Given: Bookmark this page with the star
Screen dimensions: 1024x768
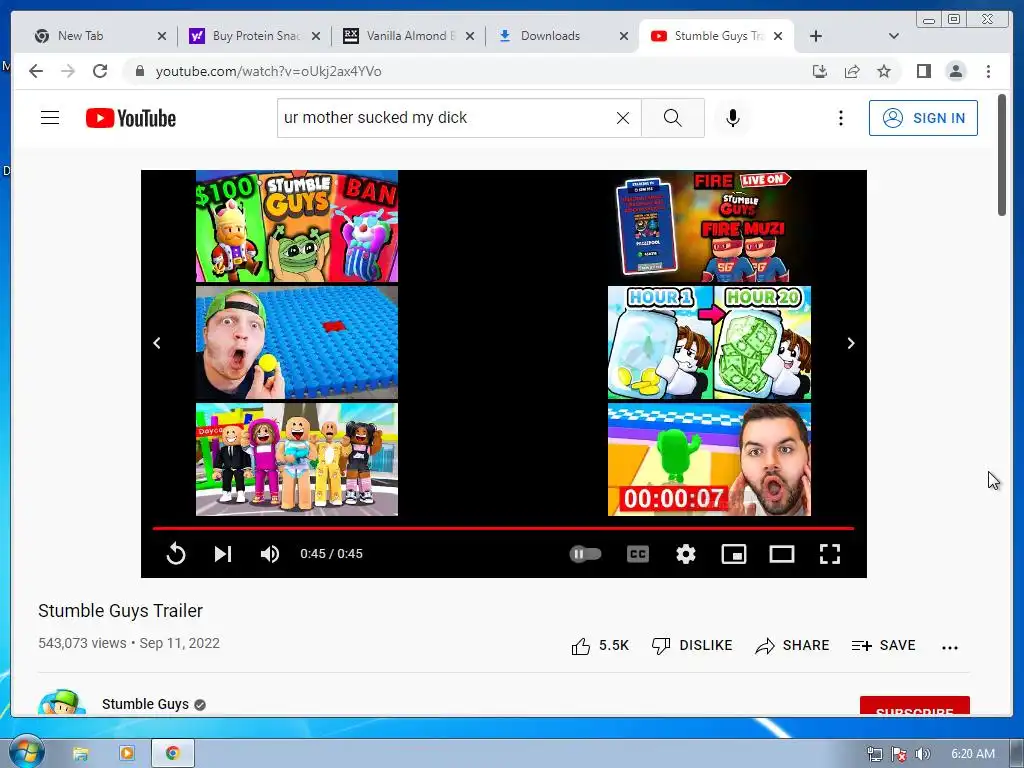Looking at the screenshot, I should pos(884,71).
